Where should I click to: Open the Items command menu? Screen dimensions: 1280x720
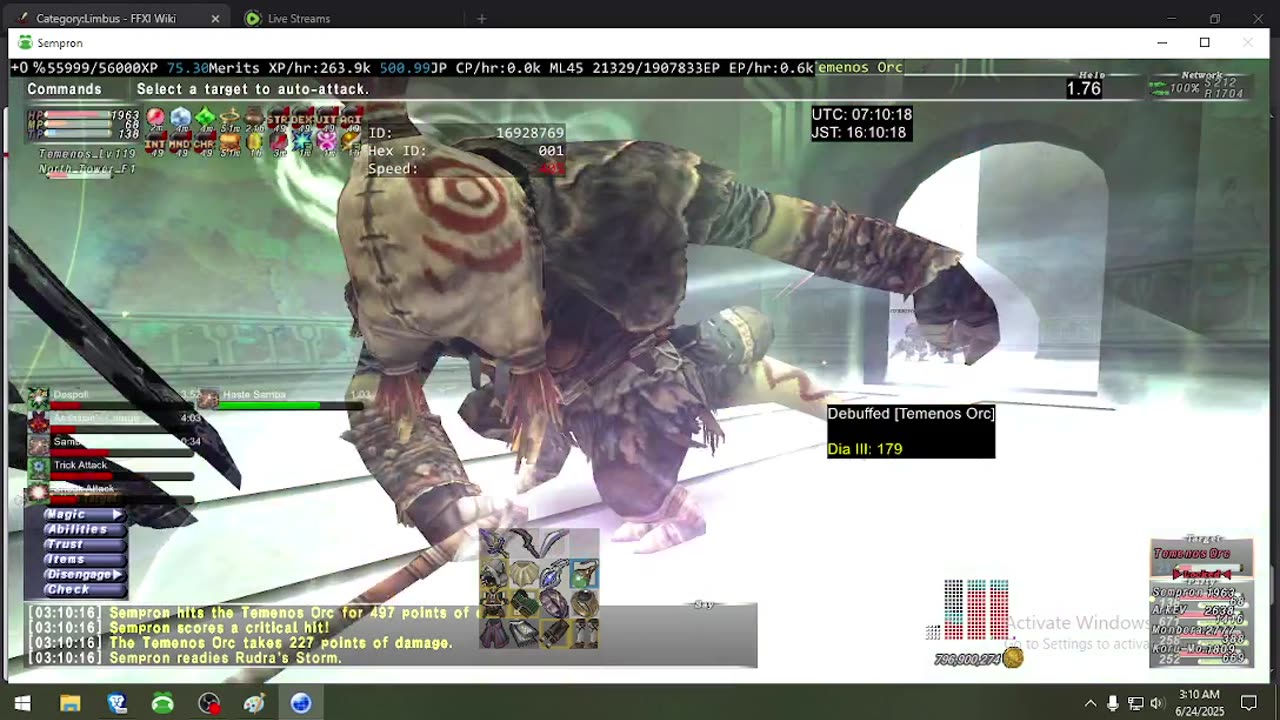(85, 559)
